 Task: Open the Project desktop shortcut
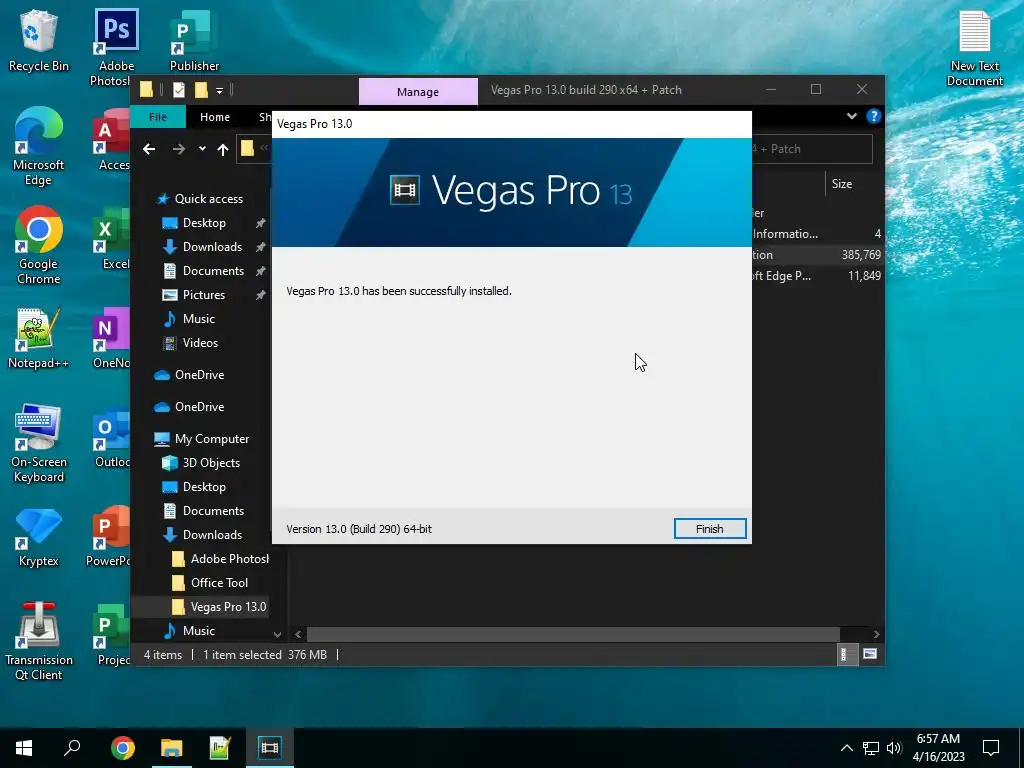click(112, 635)
